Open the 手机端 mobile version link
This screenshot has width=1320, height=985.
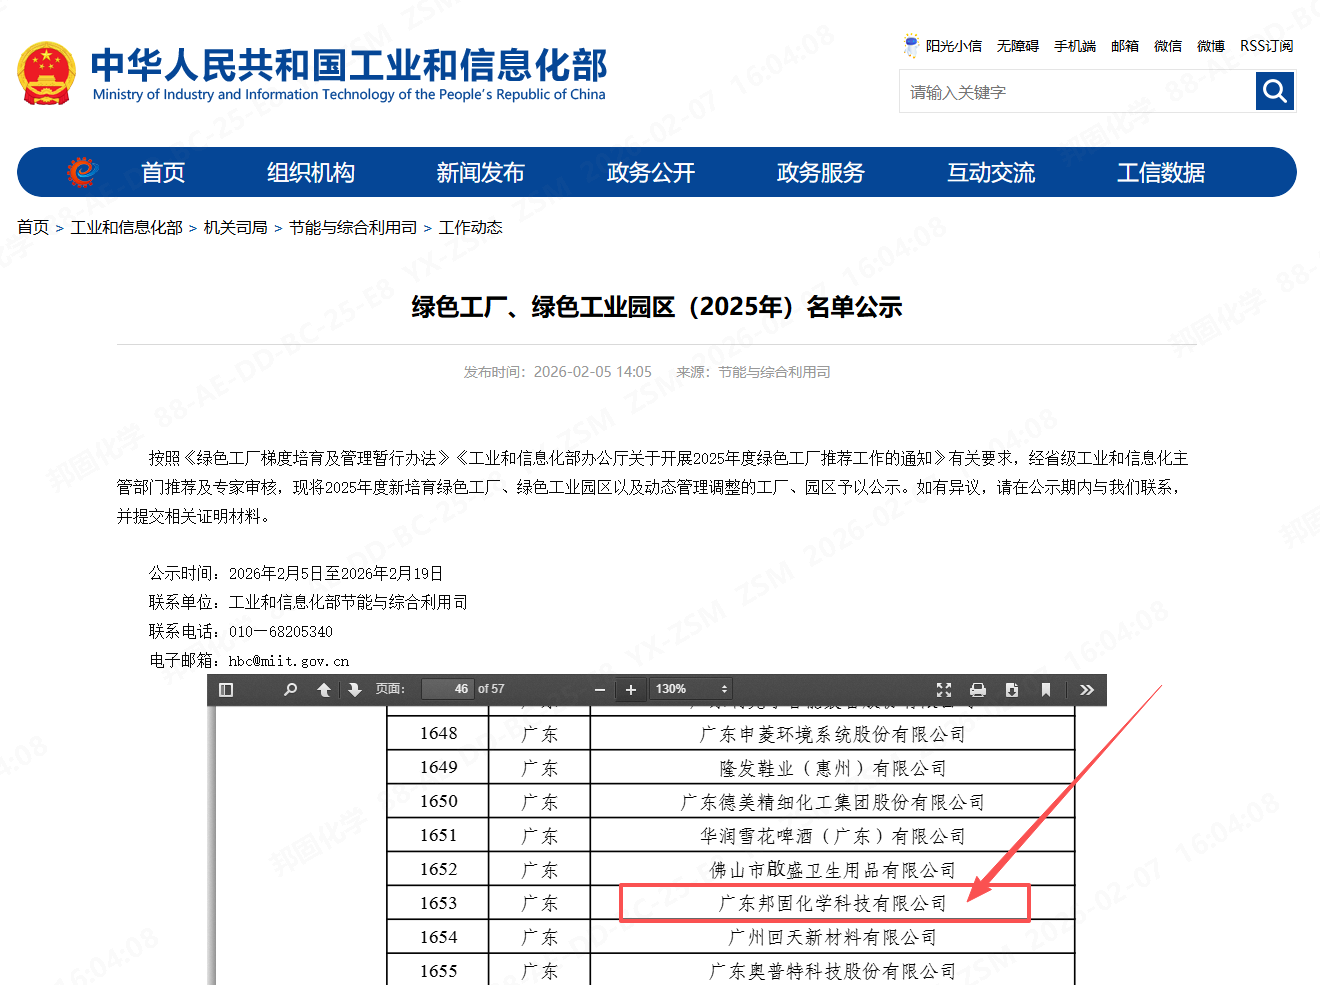1075,46
